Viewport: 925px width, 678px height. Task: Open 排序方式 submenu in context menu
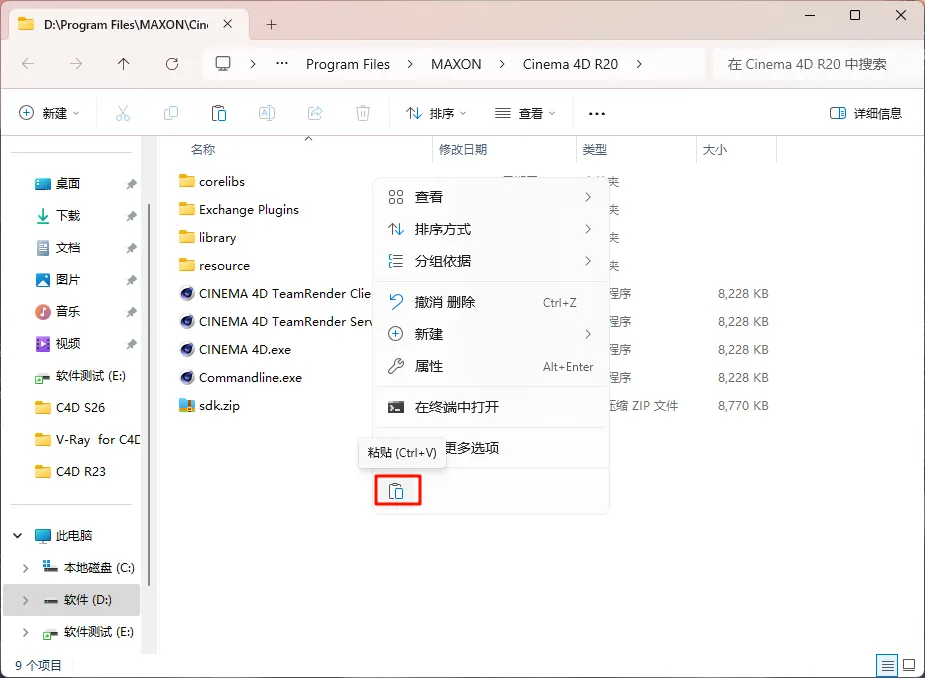coord(491,229)
